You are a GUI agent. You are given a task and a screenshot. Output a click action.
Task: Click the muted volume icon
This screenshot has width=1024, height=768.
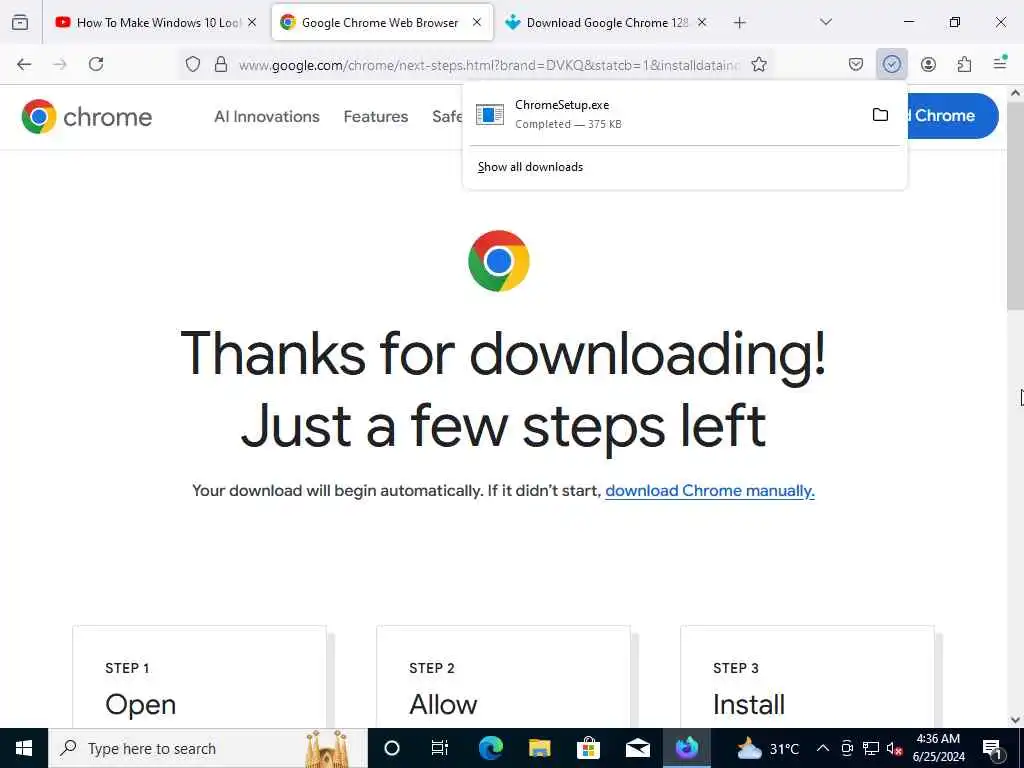pos(895,748)
